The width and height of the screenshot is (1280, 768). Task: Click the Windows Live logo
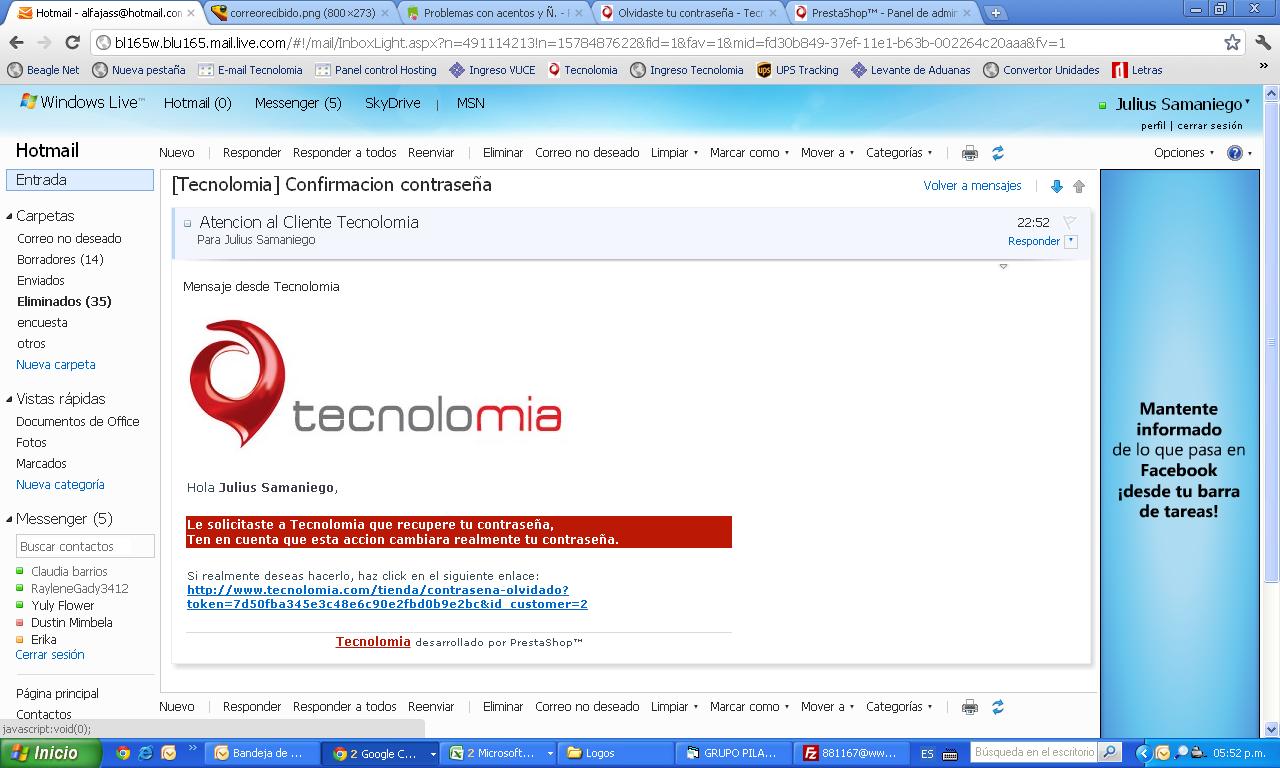click(82, 102)
